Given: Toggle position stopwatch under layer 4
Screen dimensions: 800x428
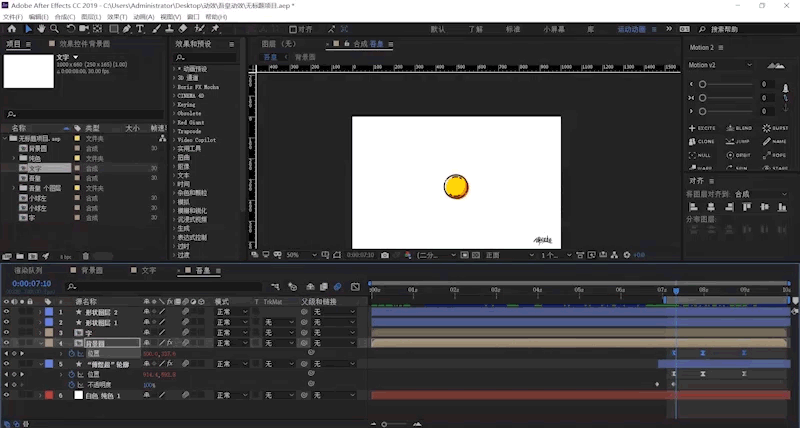Looking at the screenshot, I should tap(73, 354).
